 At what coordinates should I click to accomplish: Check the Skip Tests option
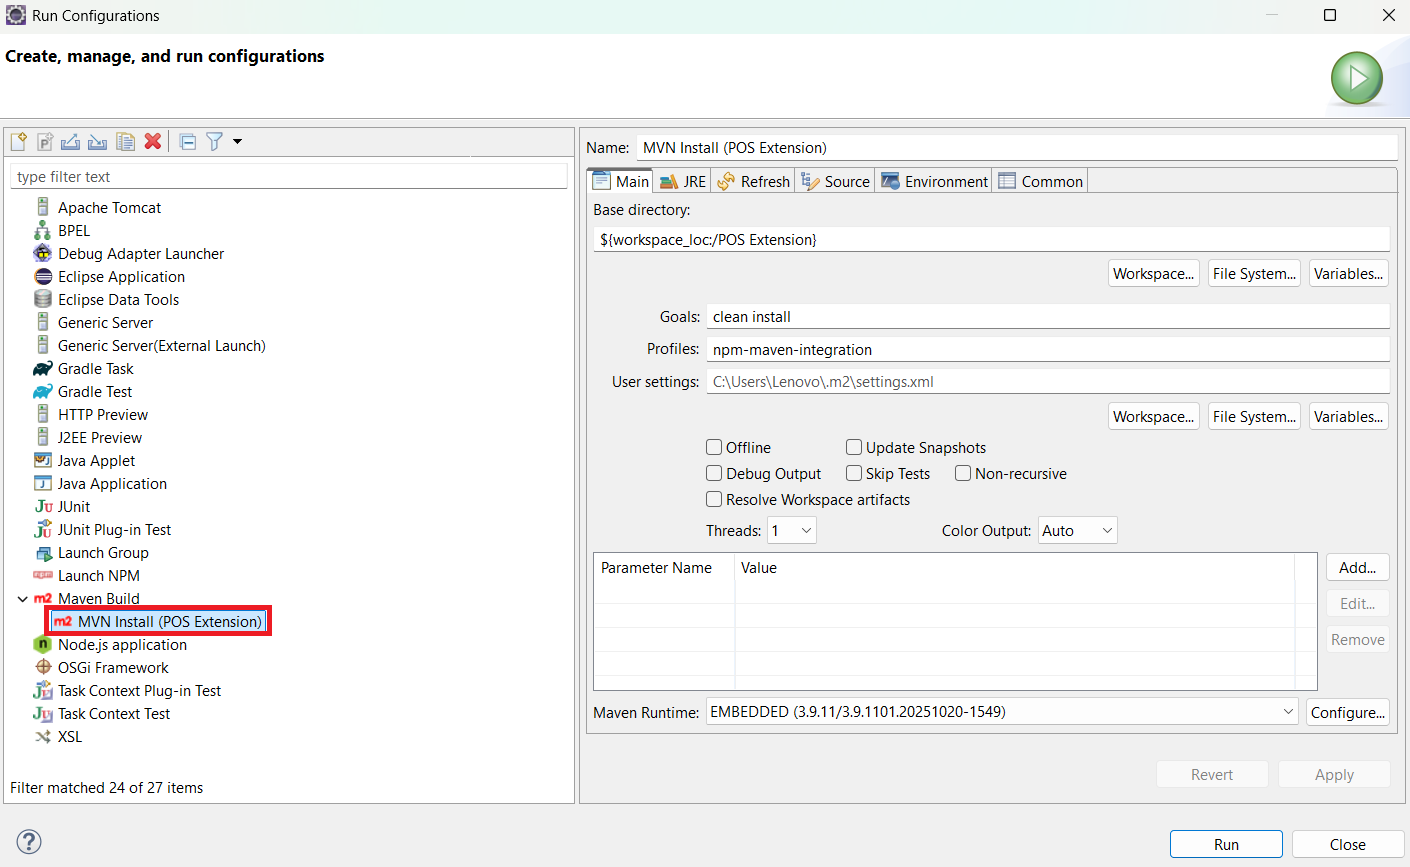click(854, 474)
